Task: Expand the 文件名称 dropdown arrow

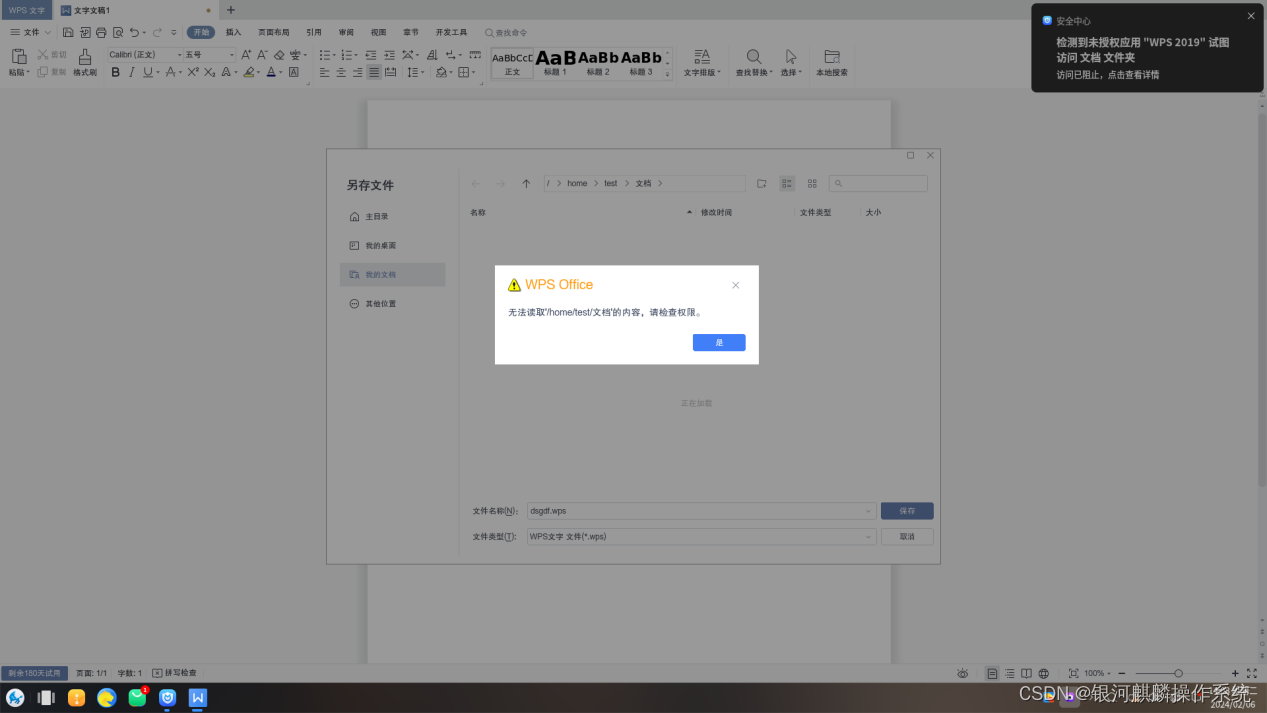Action: (x=868, y=511)
